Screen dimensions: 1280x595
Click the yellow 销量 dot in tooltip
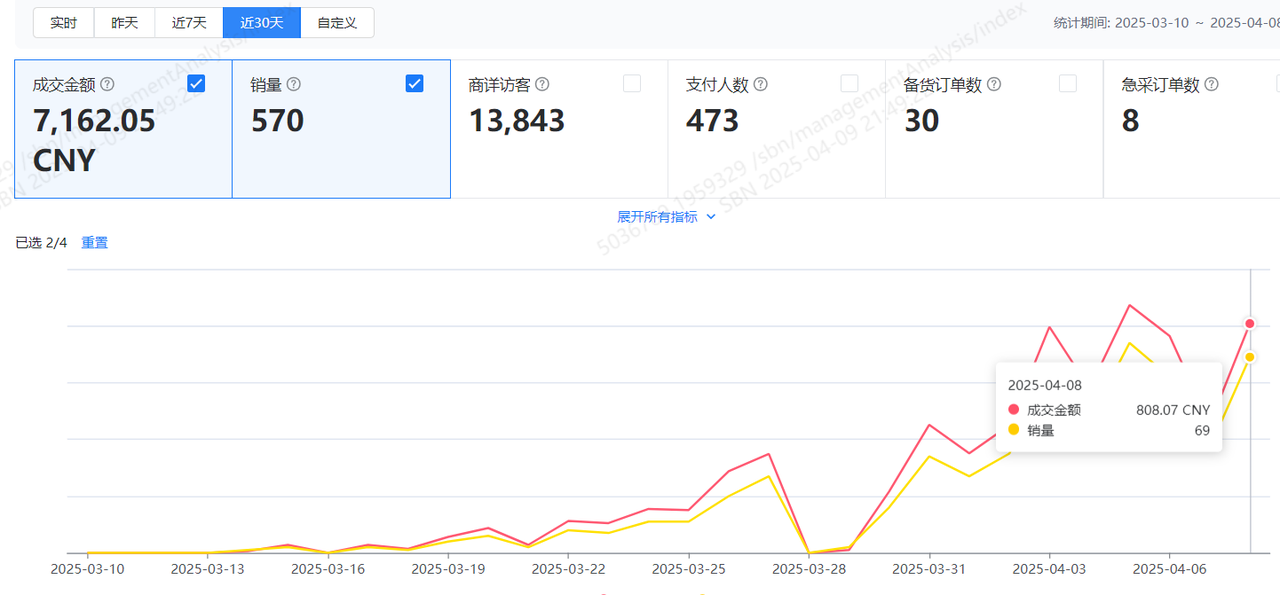pos(1013,430)
